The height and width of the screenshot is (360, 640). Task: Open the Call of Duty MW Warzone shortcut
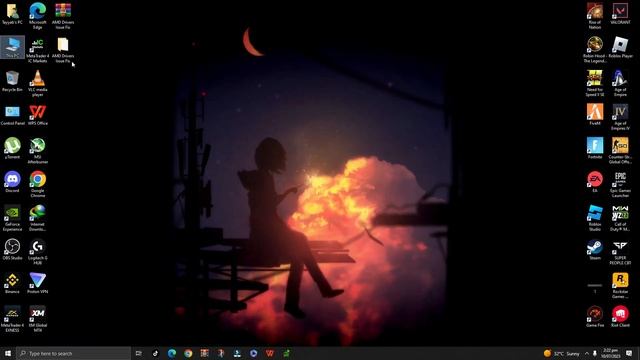click(620, 218)
